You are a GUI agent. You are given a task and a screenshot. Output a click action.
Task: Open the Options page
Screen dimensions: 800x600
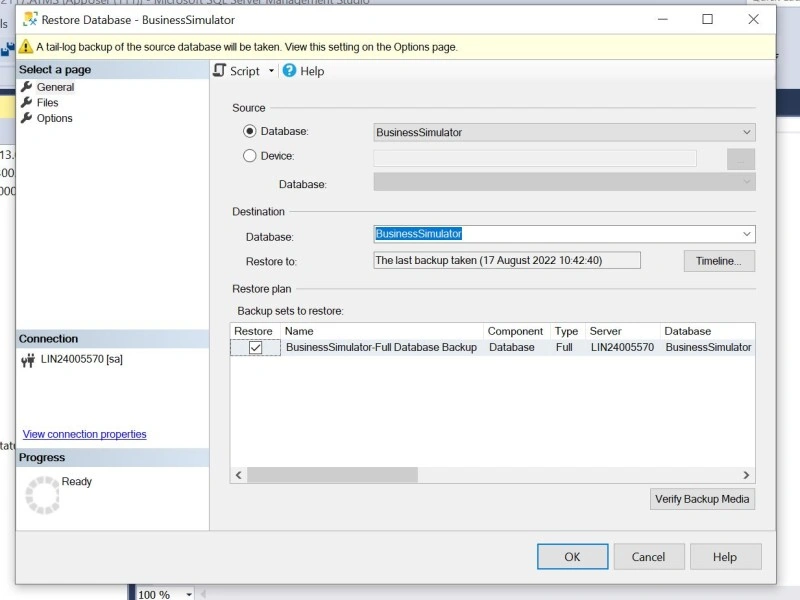[x=55, y=118]
